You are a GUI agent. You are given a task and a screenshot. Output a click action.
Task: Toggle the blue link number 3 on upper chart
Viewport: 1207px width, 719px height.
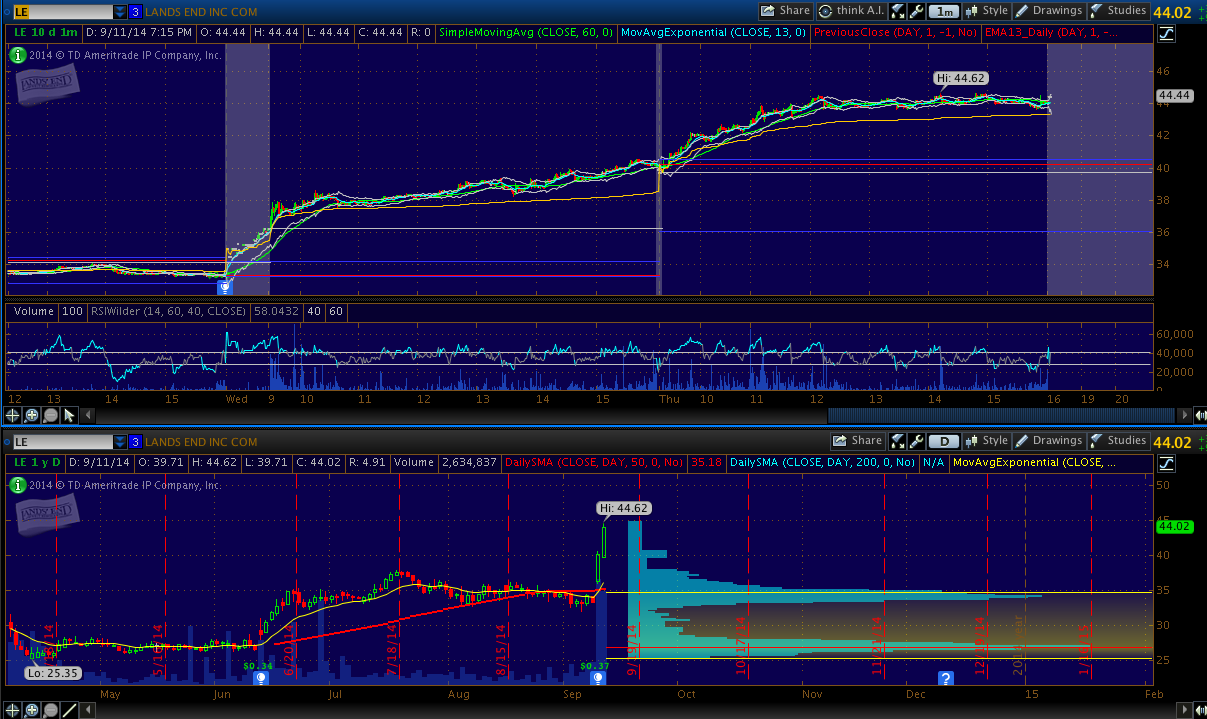135,11
